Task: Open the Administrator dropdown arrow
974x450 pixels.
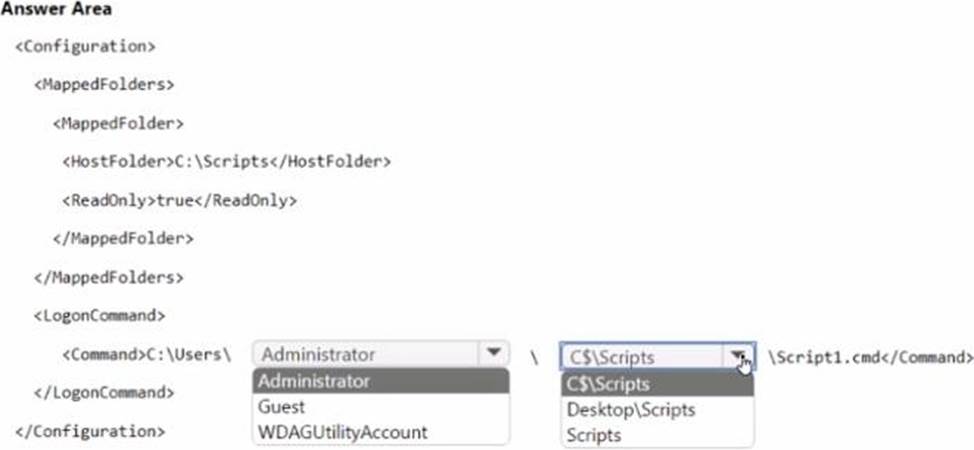Action: point(492,354)
